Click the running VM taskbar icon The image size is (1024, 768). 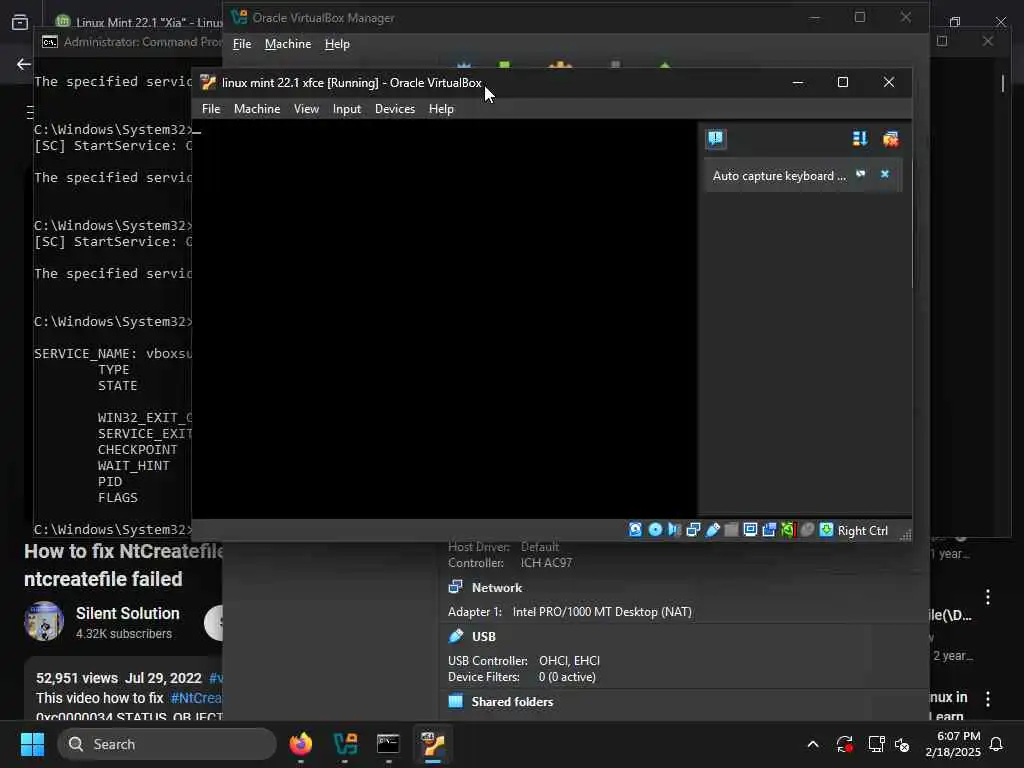coord(432,744)
